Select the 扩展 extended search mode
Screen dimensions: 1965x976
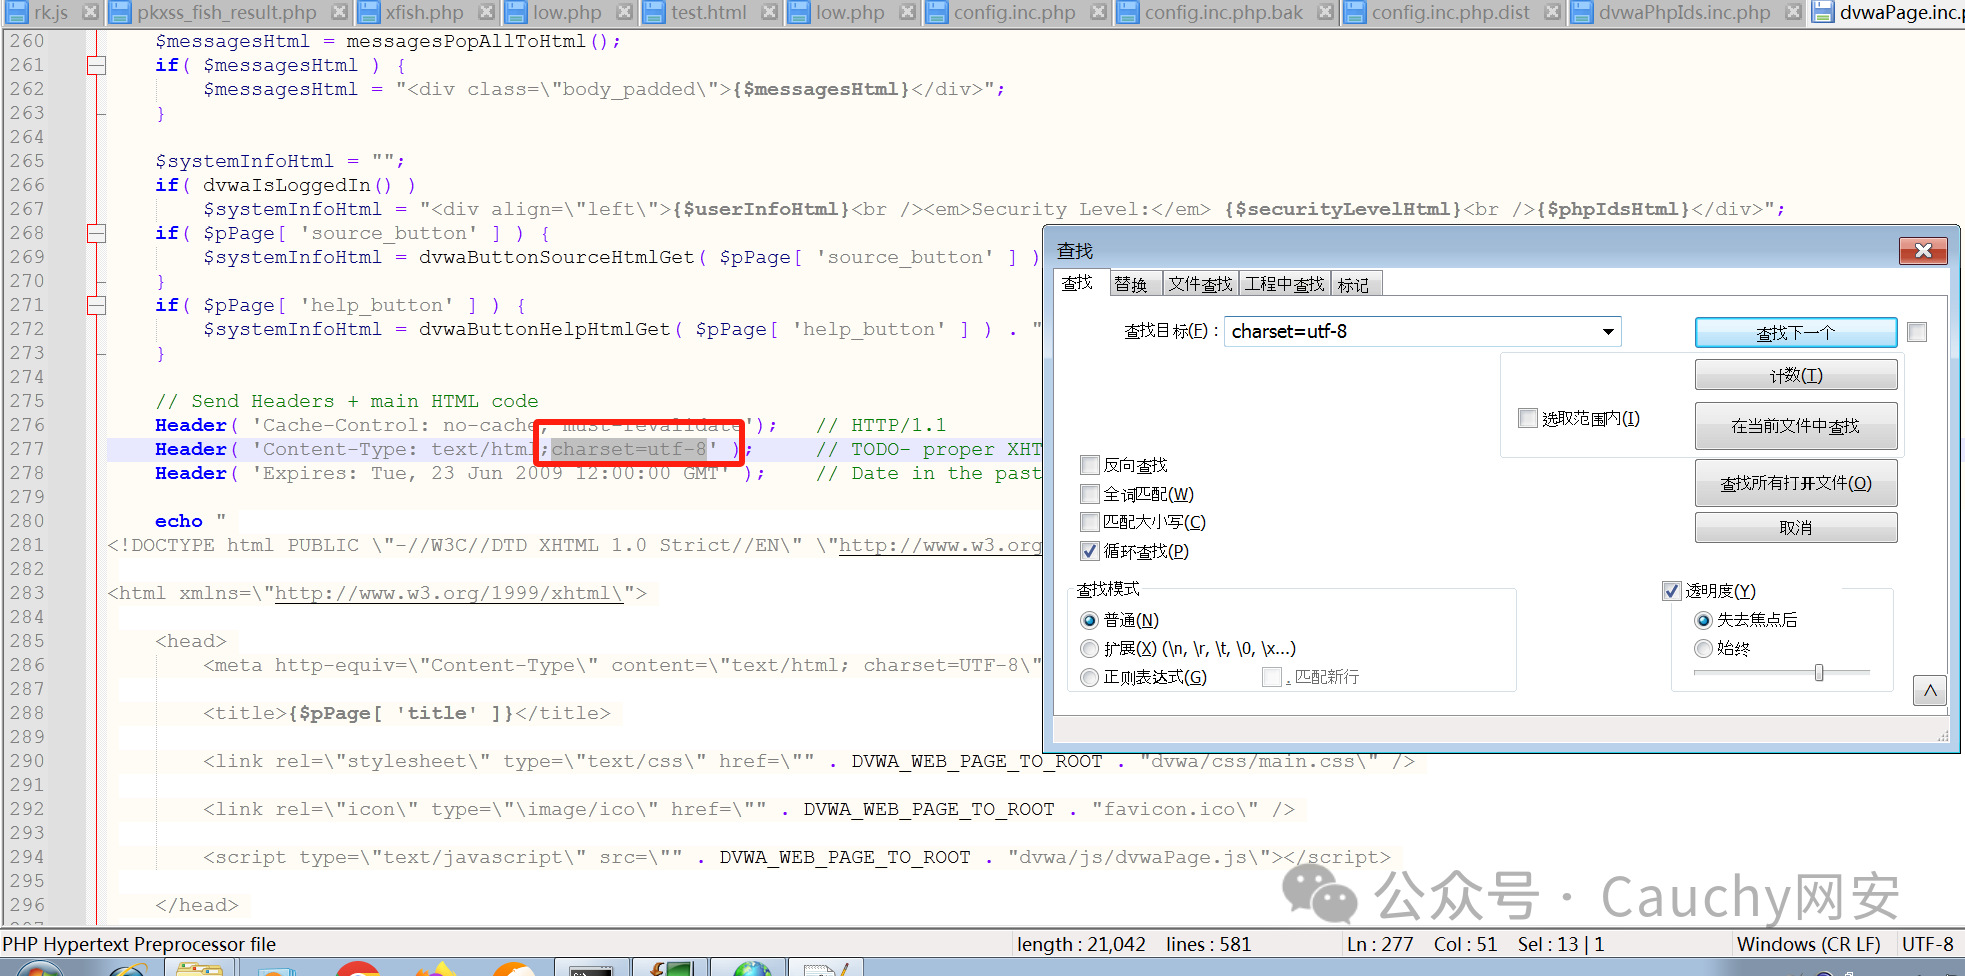pyautogui.click(x=1090, y=649)
